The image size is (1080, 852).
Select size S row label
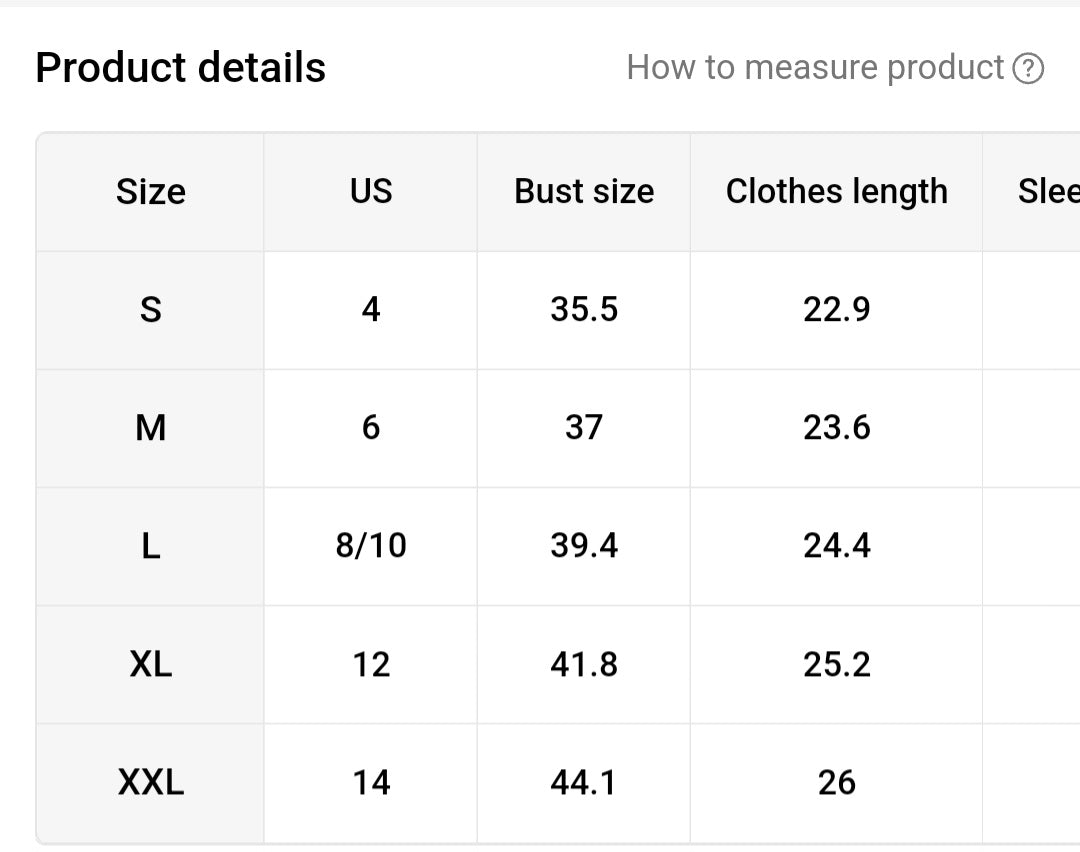point(150,309)
